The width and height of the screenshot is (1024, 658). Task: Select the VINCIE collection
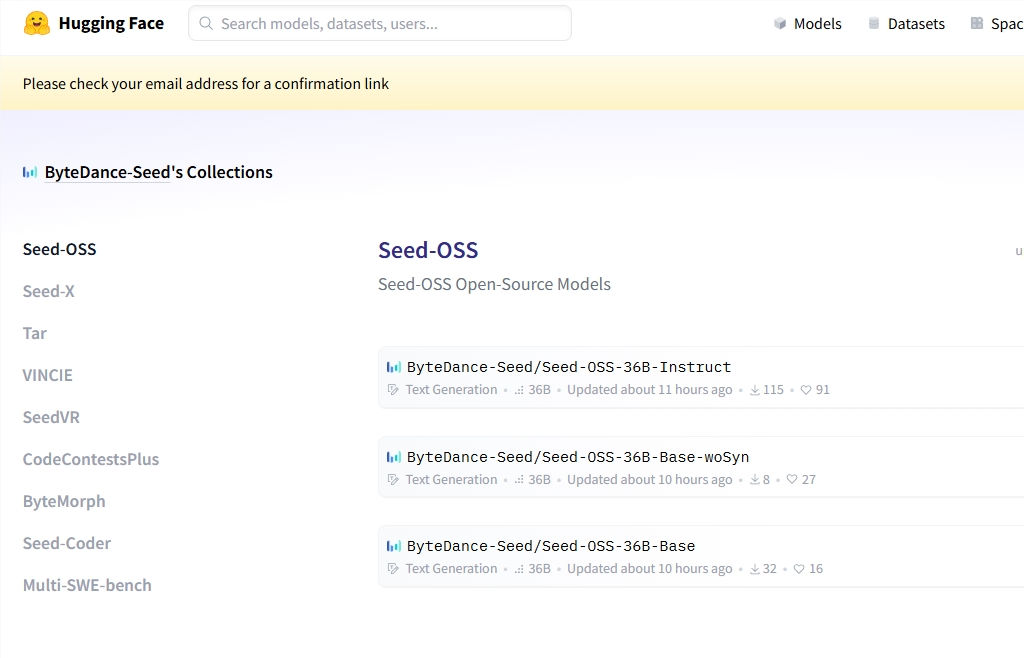[x=48, y=375]
